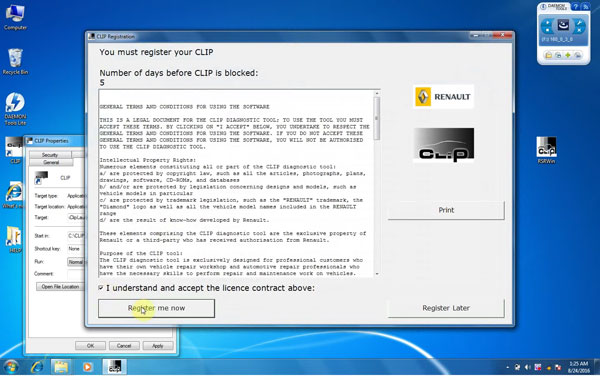Image resolution: width=600 pixels, height=380 pixels.
Task: Switch to the General tab in CLIP Properties
Action: point(51,162)
